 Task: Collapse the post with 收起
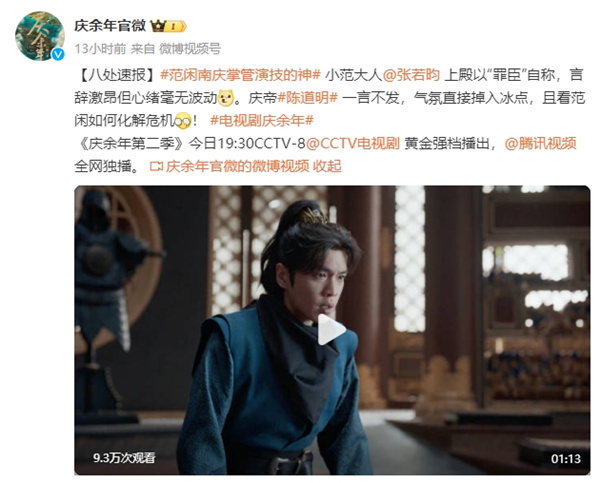327,166
